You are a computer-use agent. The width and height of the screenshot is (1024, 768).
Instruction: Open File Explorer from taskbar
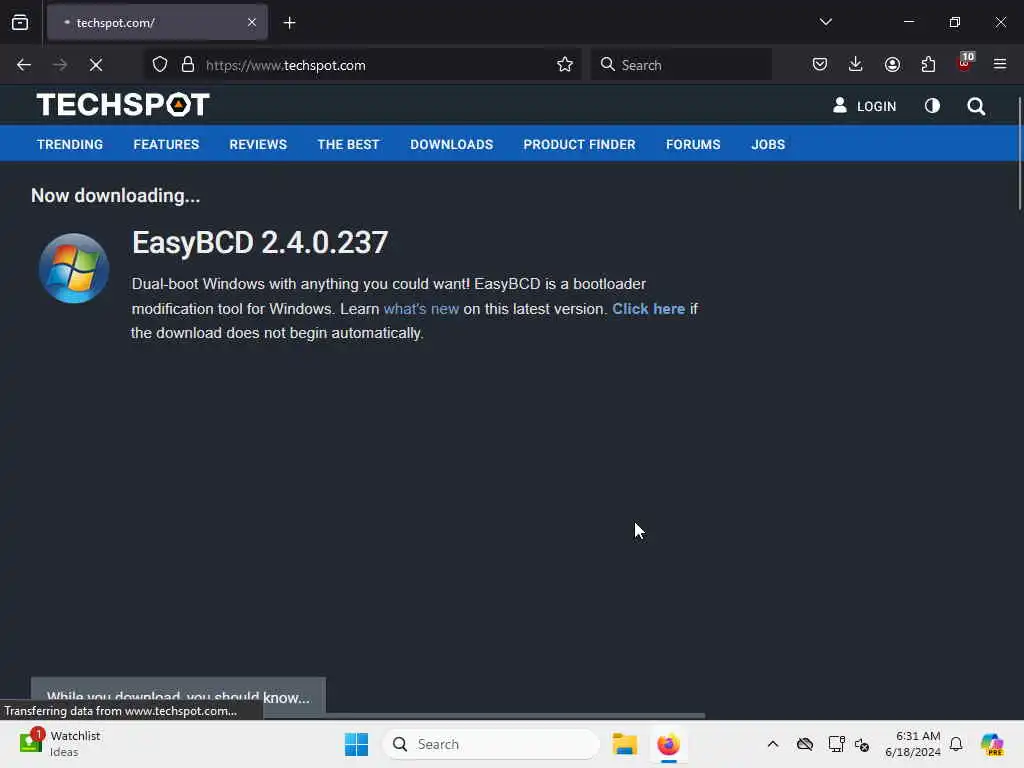(624, 744)
